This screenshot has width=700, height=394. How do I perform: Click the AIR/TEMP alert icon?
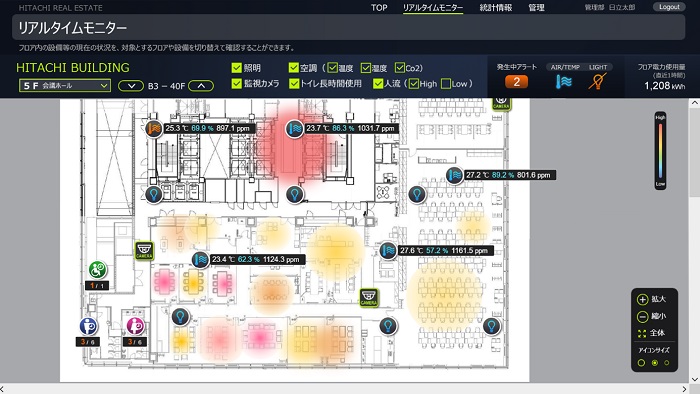[564, 82]
